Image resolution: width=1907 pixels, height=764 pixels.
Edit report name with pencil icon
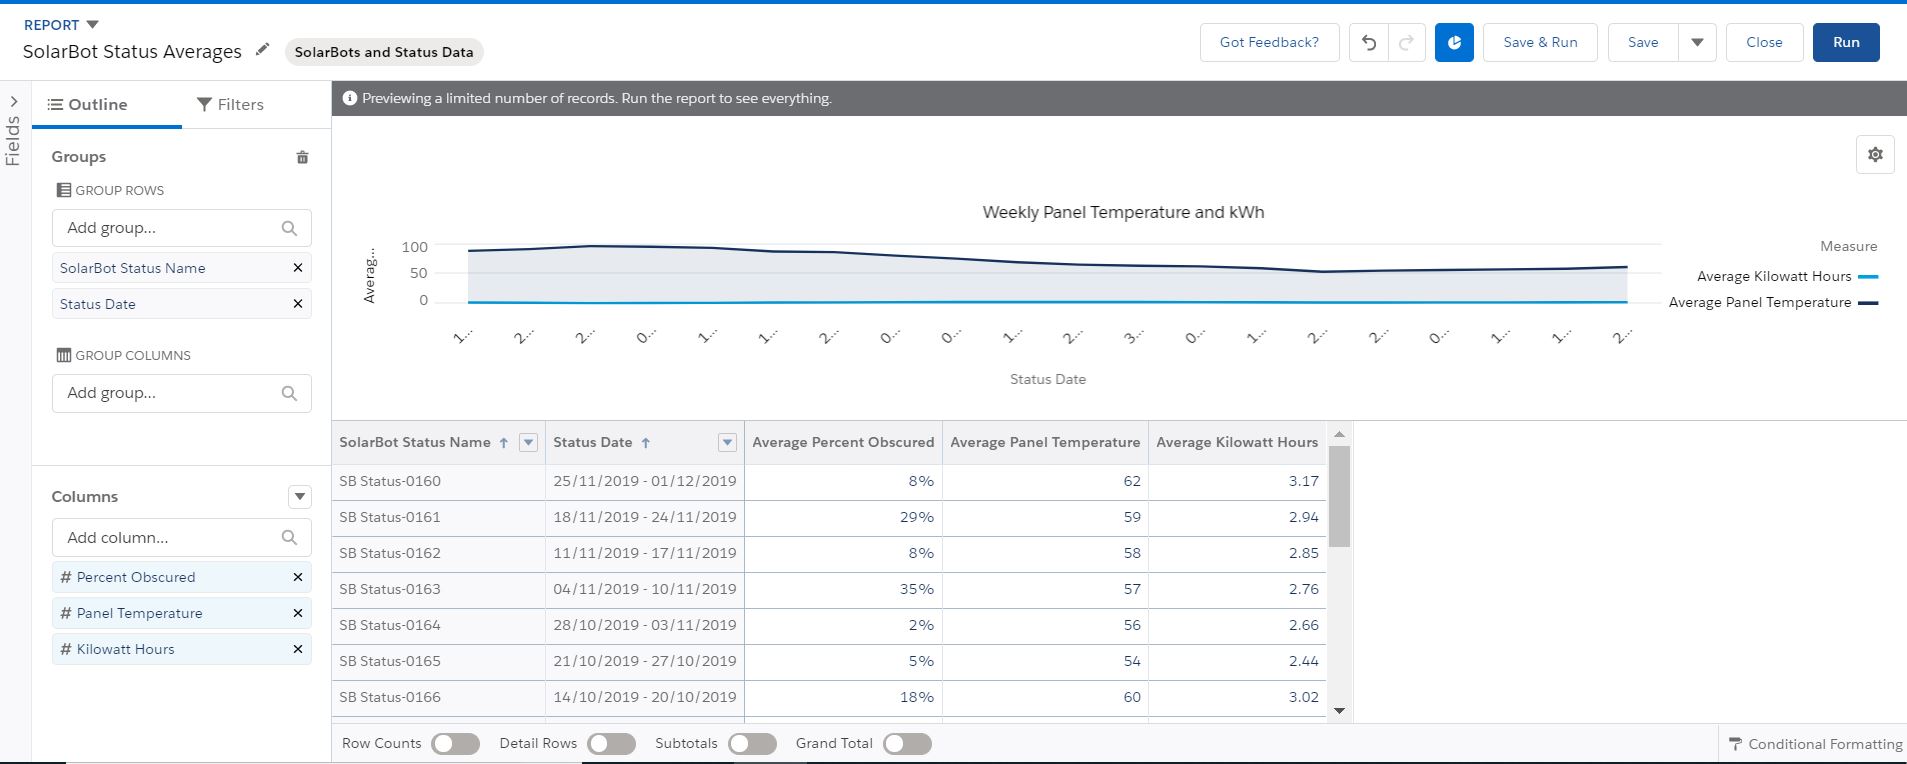coord(262,50)
